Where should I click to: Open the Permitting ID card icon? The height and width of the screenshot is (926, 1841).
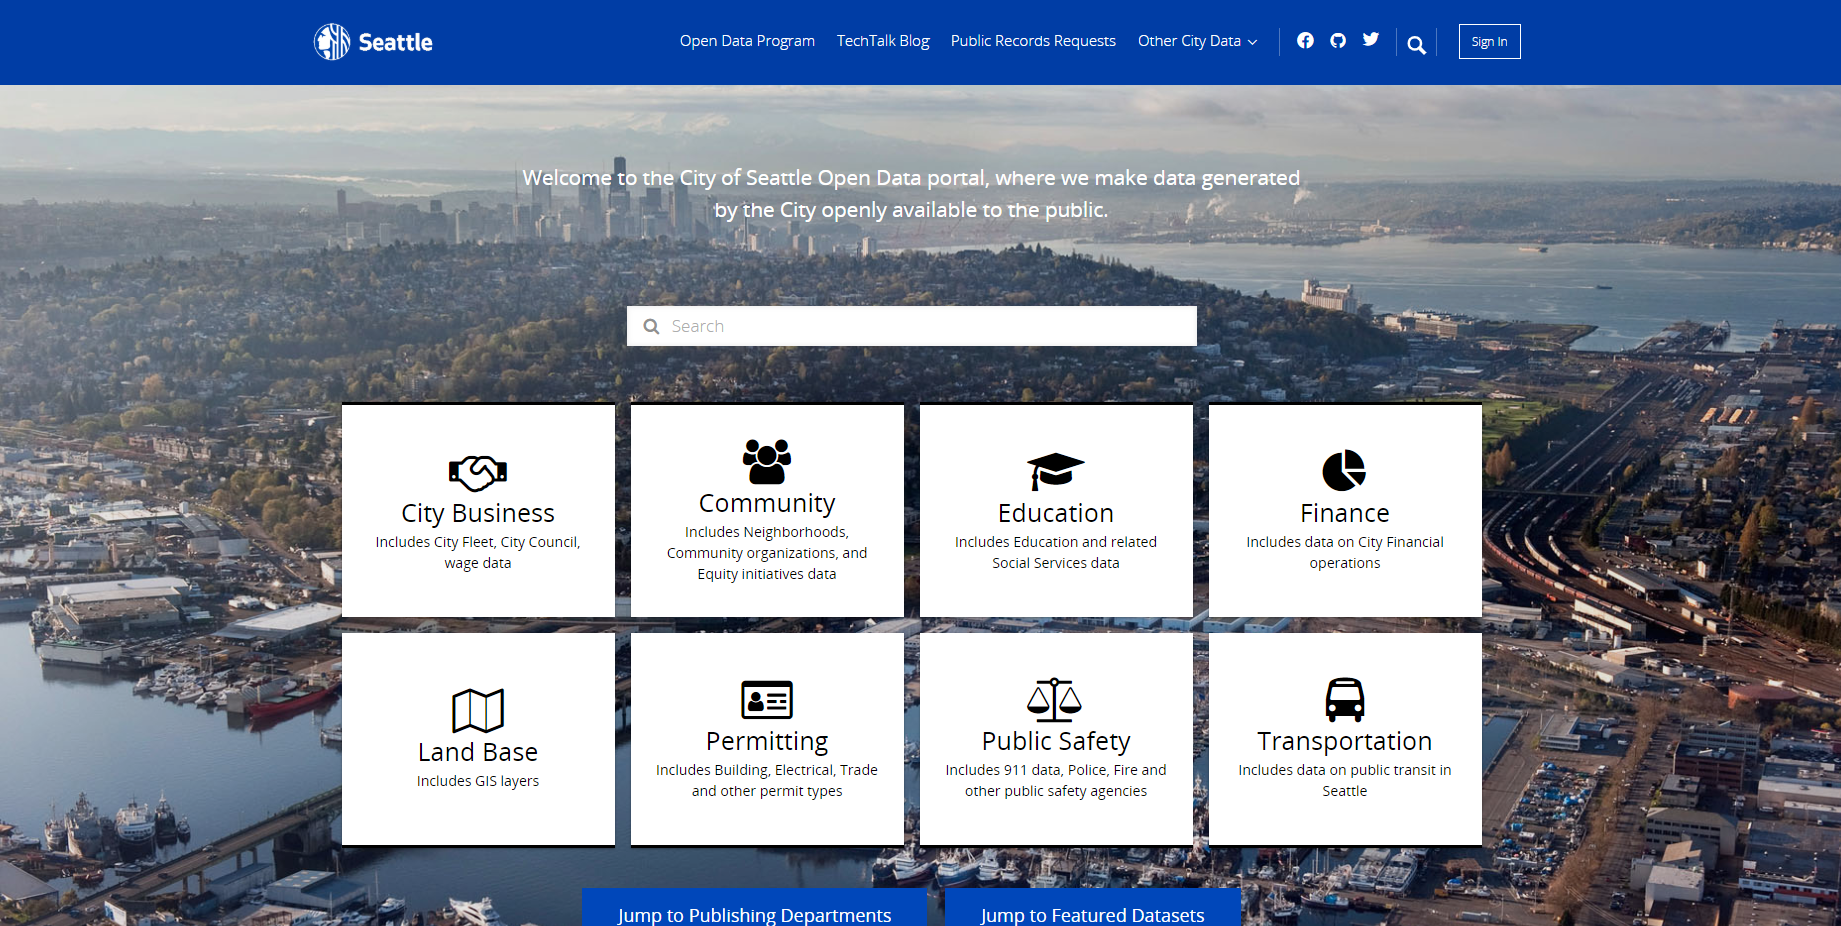tap(767, 700)
